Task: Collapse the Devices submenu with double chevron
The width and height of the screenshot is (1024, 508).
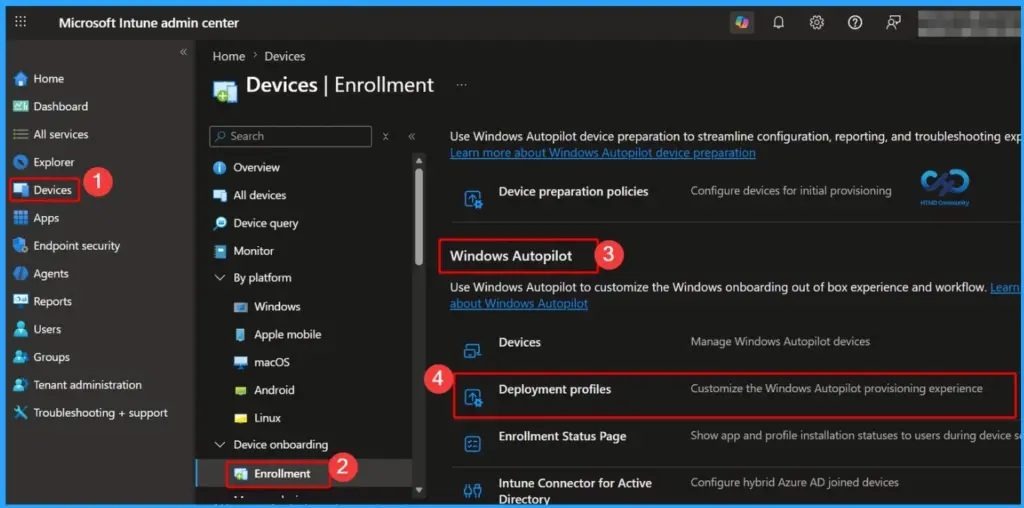Action: click(411, 136)
